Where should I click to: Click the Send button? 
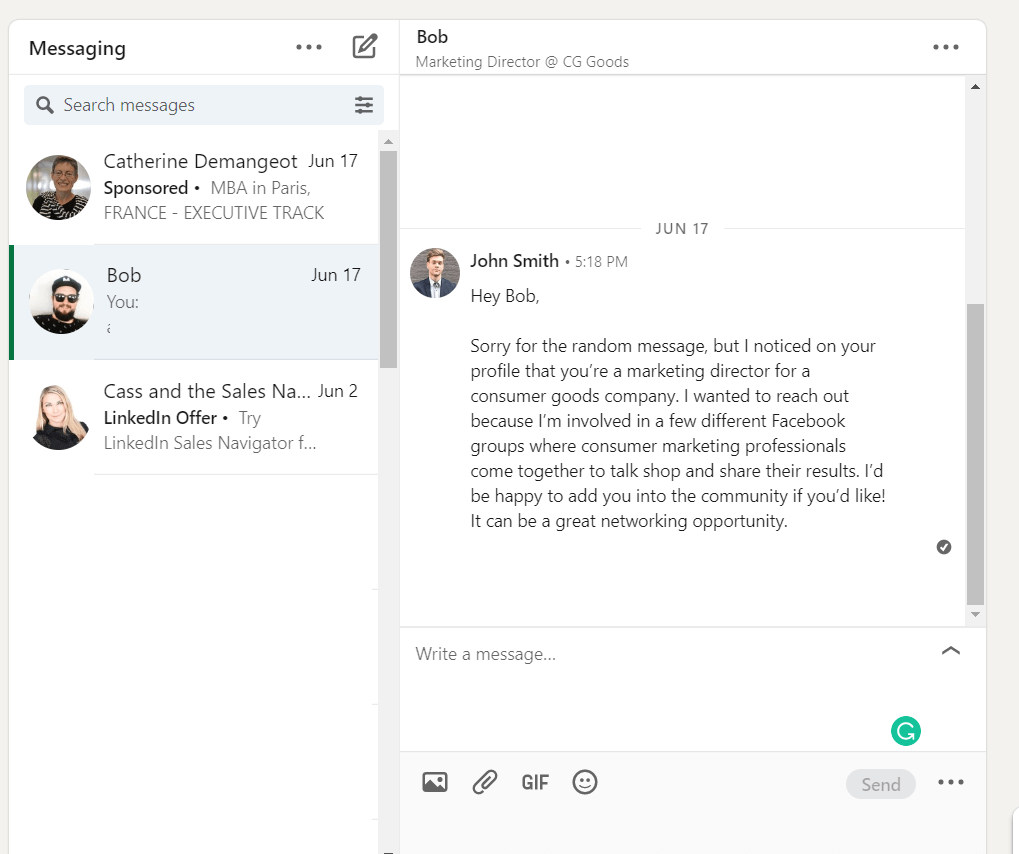pos(880,784)
